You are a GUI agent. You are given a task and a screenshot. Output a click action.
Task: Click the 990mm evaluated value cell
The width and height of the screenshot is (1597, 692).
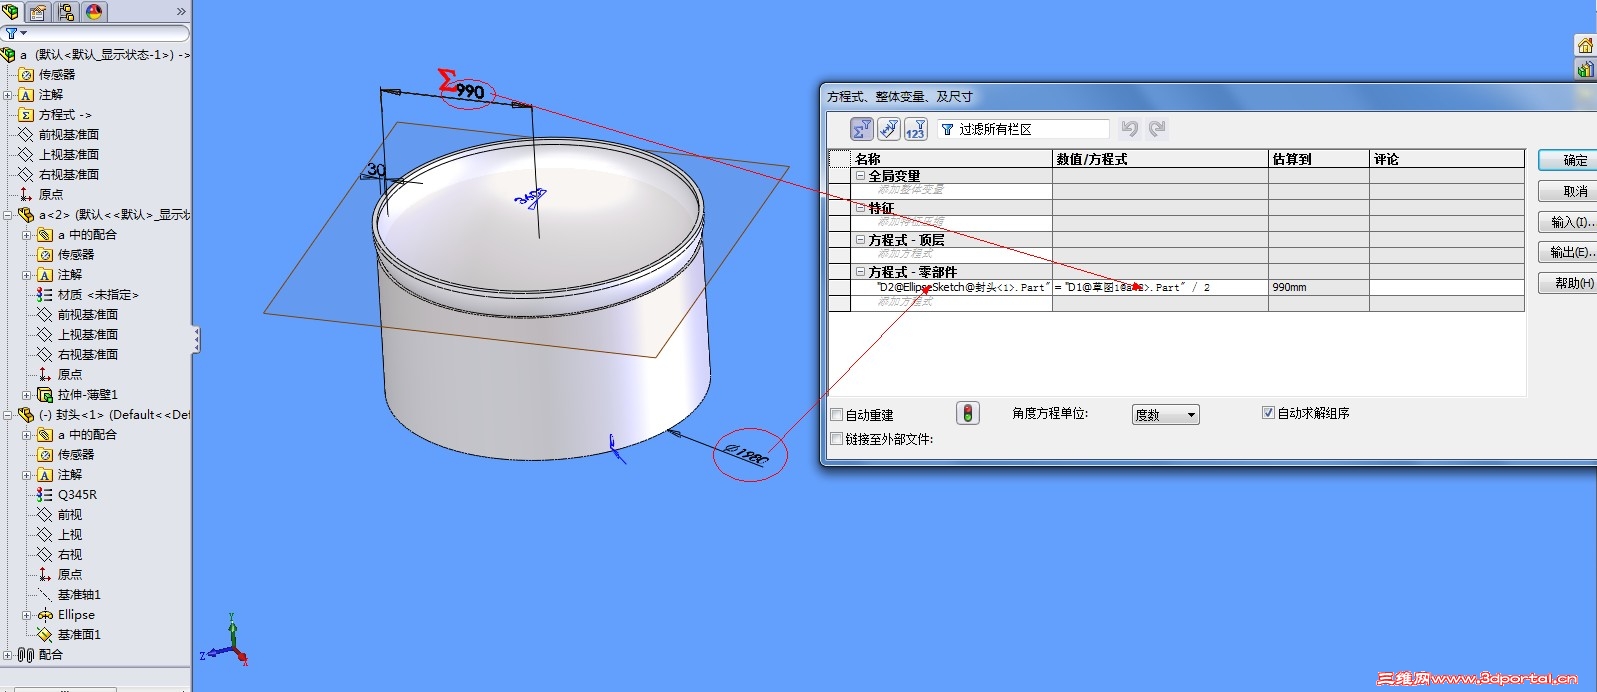pos(1319,287)
